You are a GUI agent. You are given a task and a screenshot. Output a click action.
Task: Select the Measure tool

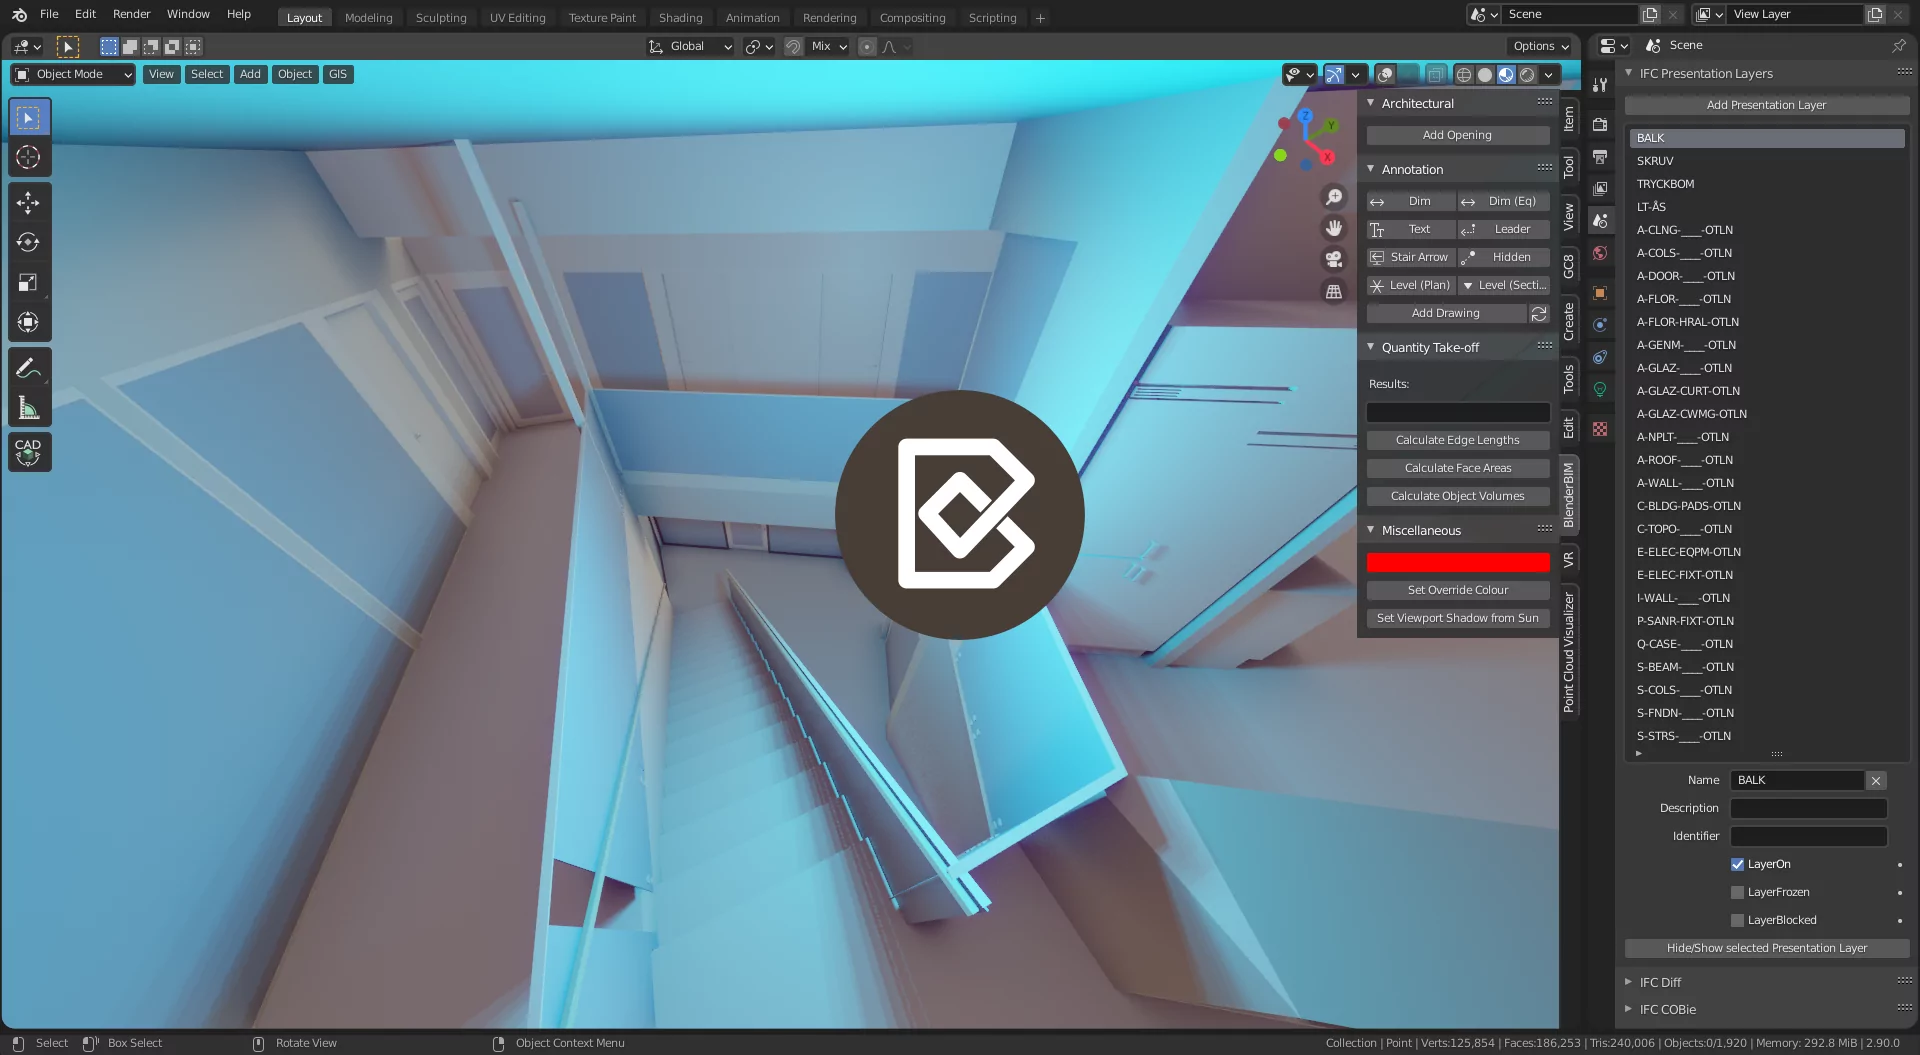coord(28,408)
